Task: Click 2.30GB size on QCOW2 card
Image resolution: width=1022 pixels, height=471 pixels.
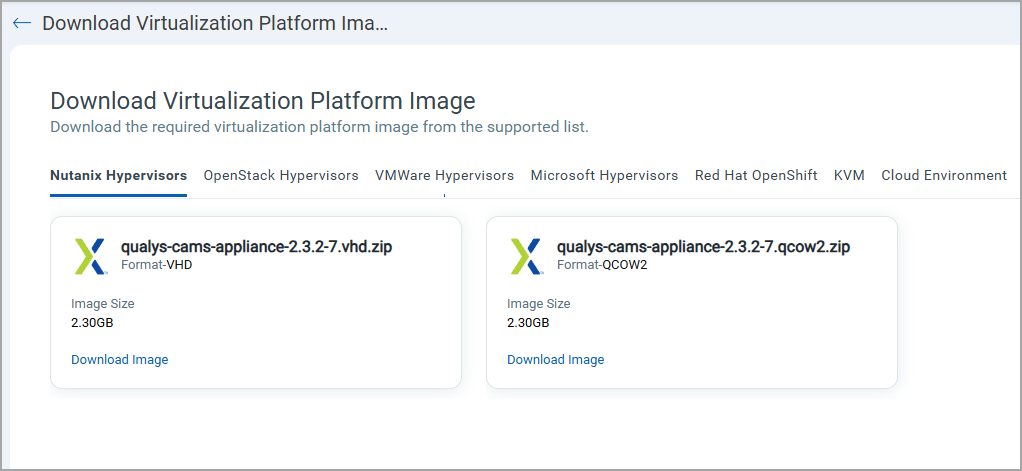Action: tap(528, 322)
